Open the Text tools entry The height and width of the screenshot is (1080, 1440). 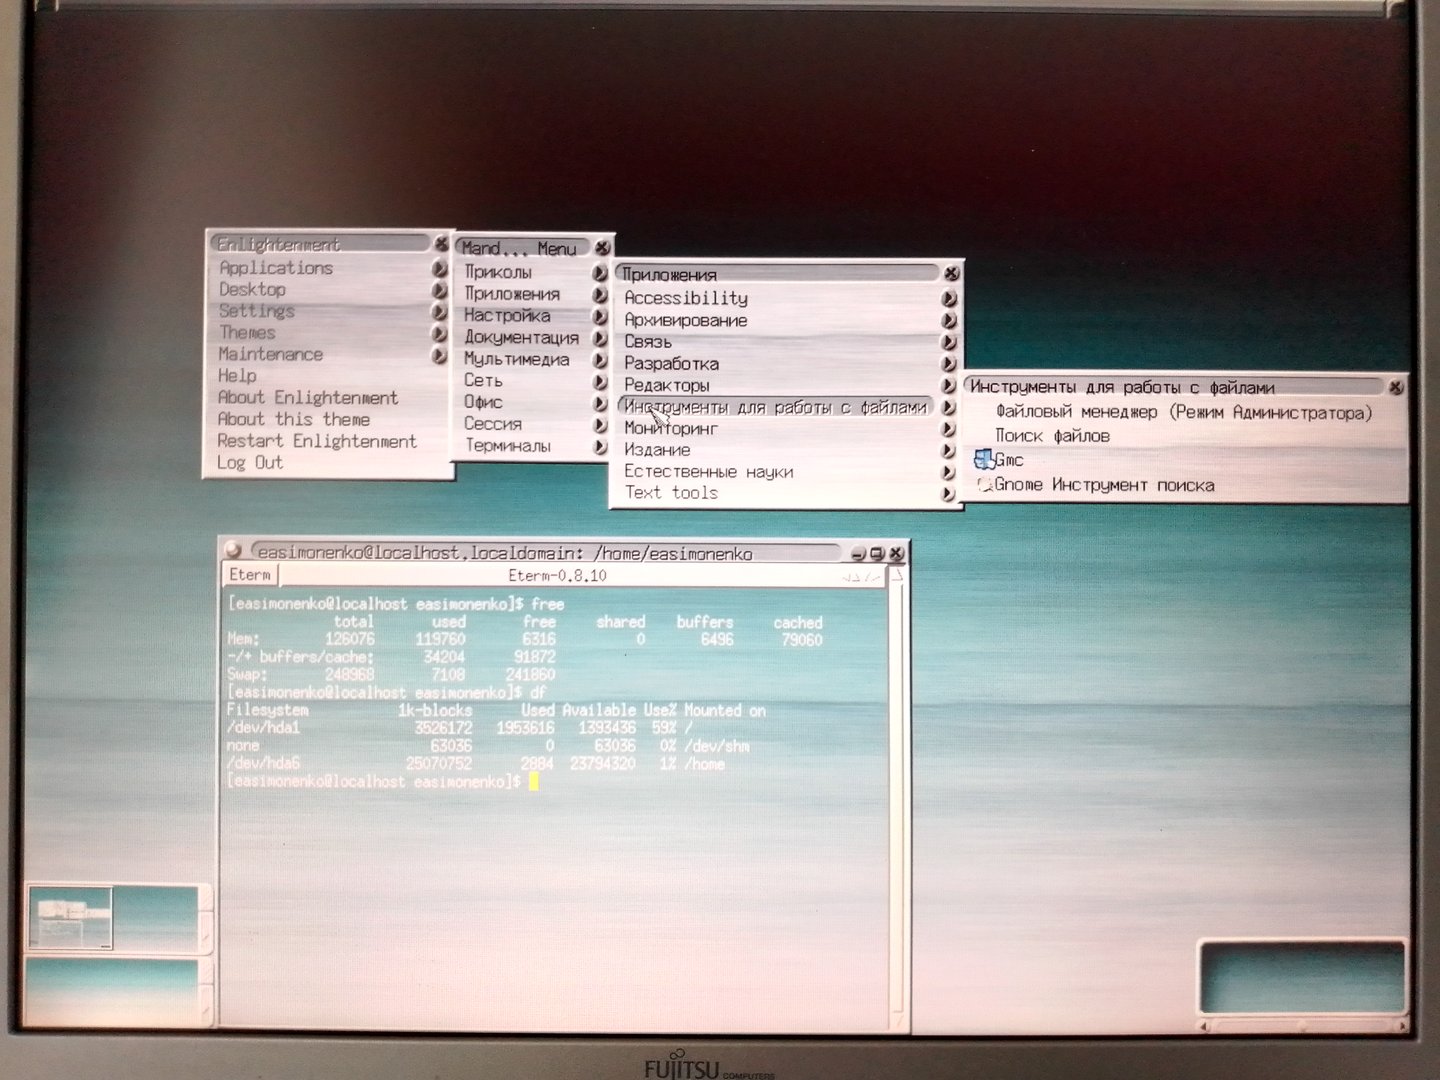pos(671,493)
